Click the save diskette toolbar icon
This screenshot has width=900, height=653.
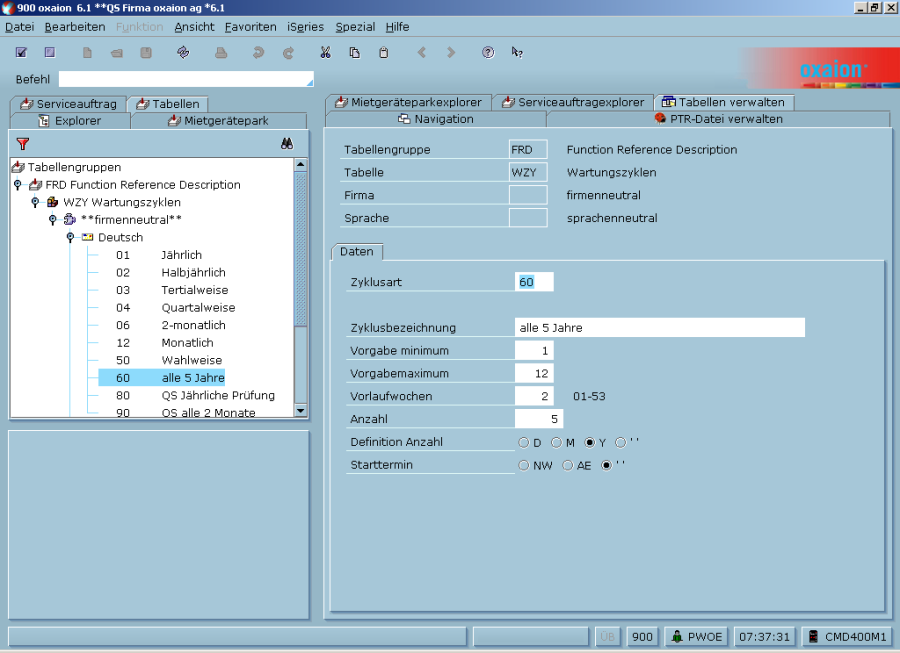click(x=146, y=53)
